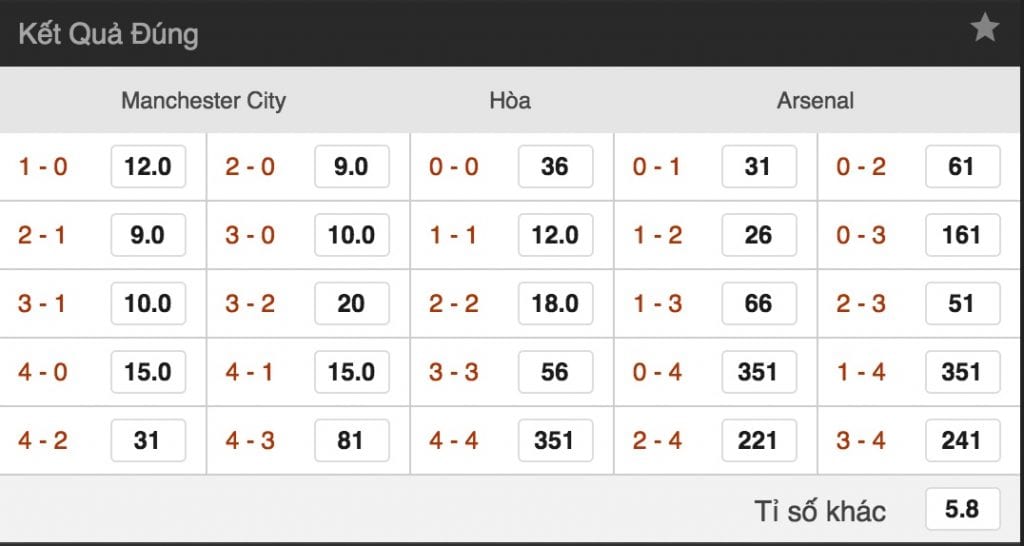Select the 1 - 0 odds 12.0
Screen dimensions: 1024x546
(148, 167)
